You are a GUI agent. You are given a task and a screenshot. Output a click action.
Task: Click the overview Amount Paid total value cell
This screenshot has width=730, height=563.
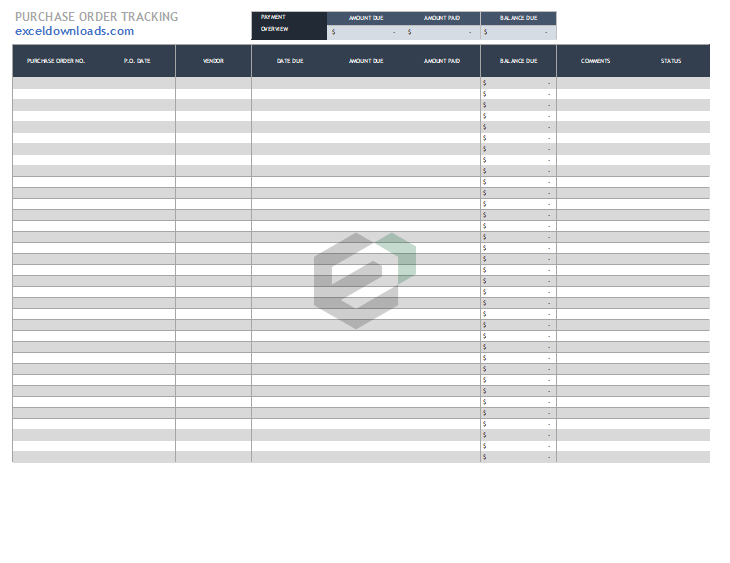(441, 32)
